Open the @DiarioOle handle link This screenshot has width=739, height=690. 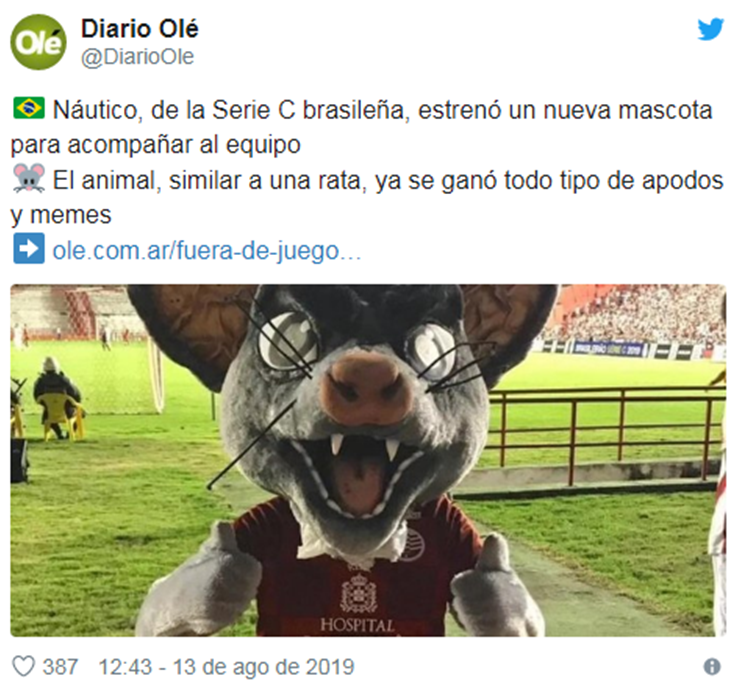coord(137,57)
